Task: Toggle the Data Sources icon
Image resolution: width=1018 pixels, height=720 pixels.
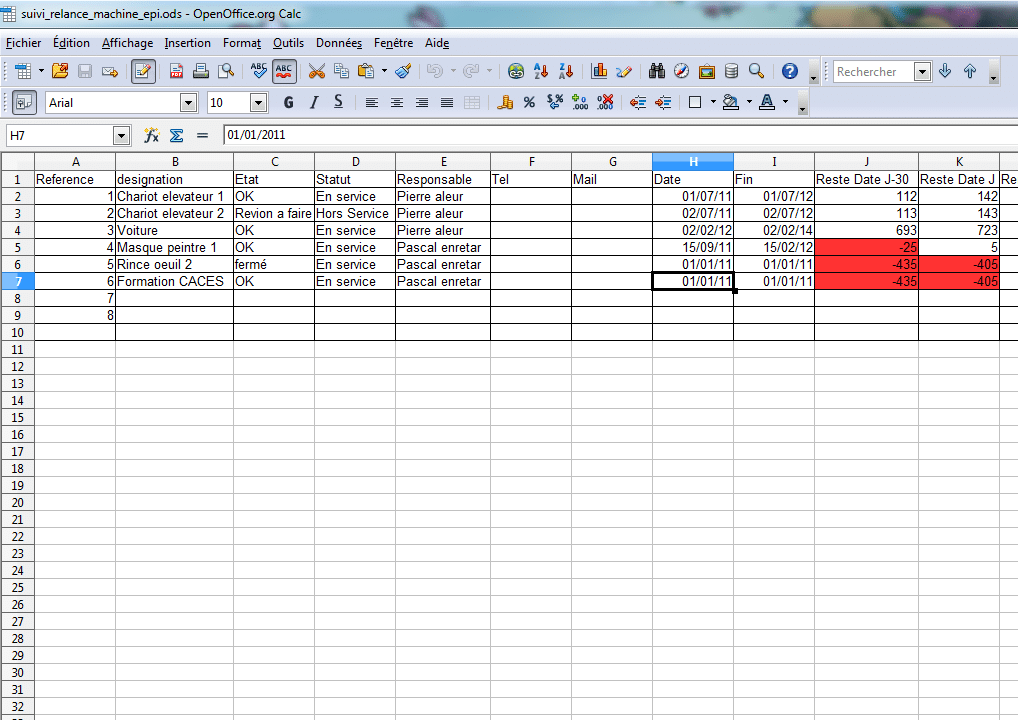Action: point(731,71)
